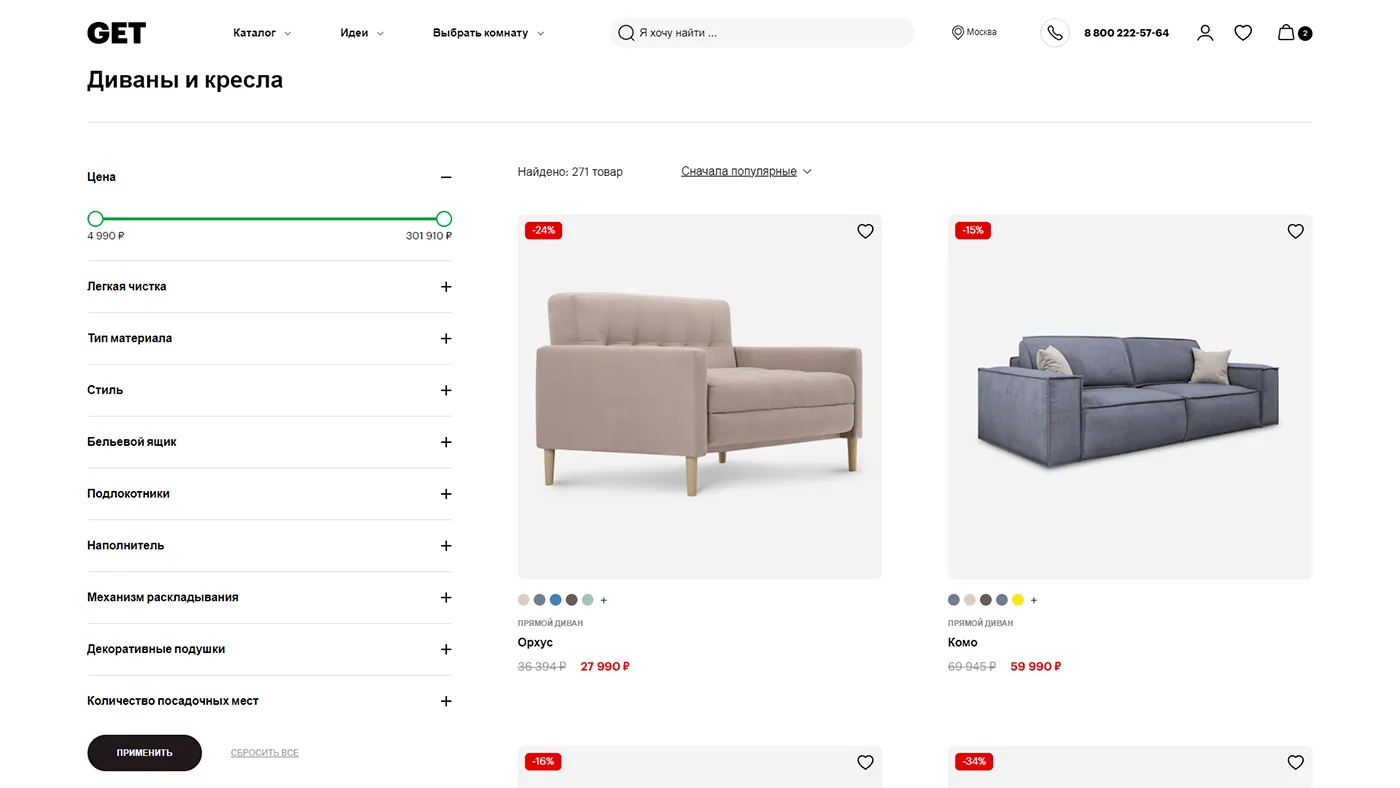Expand the Тип материала filter
The height and width of the screenshot is (788, 1400).
pos(446,339)
